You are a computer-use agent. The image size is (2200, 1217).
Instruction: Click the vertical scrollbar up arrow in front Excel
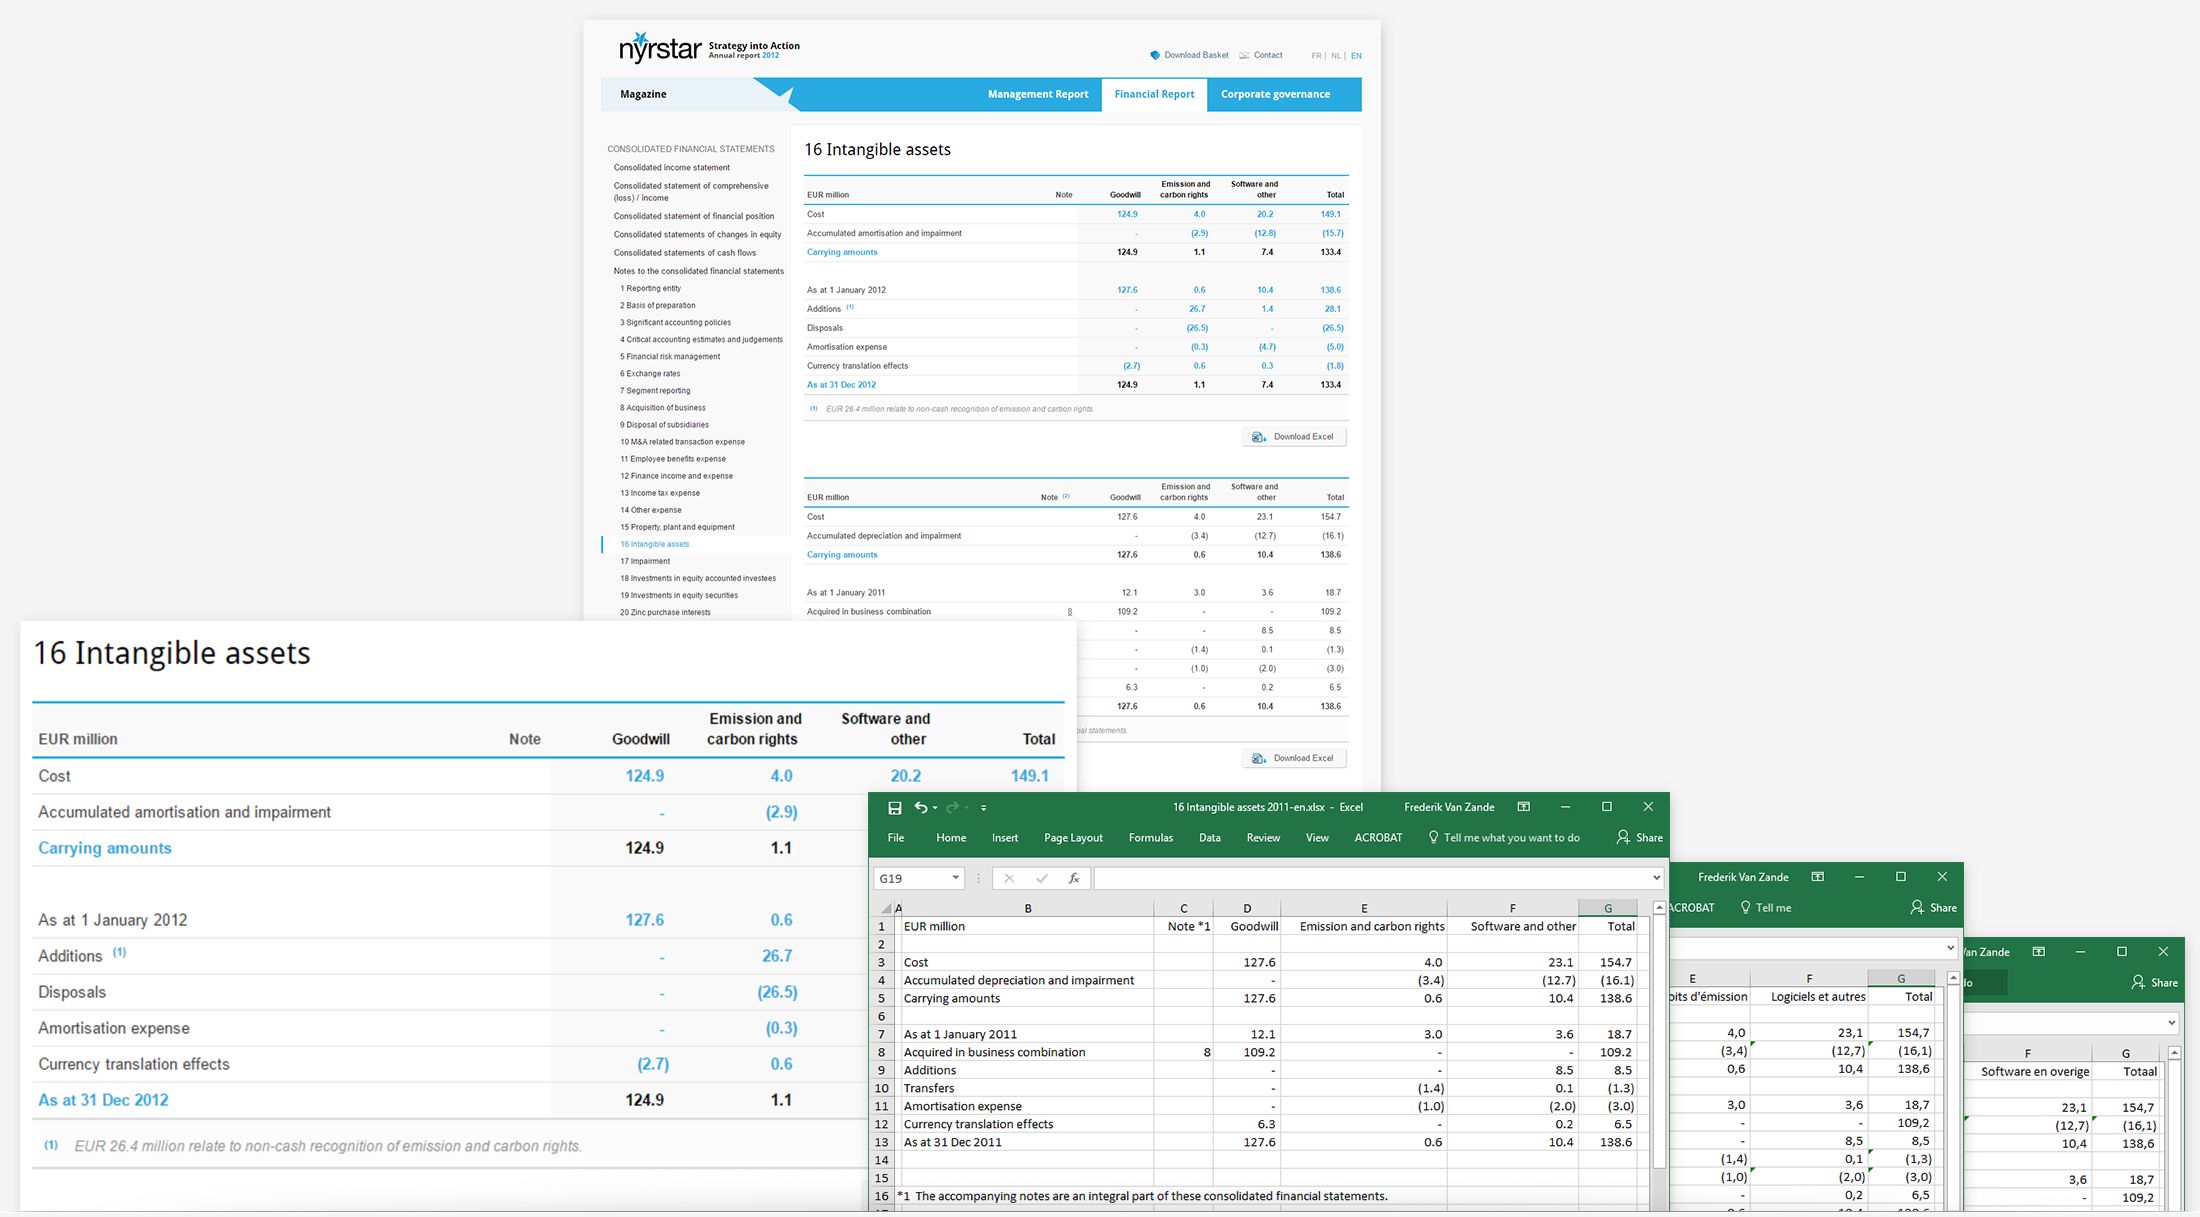pos(1659,908)
